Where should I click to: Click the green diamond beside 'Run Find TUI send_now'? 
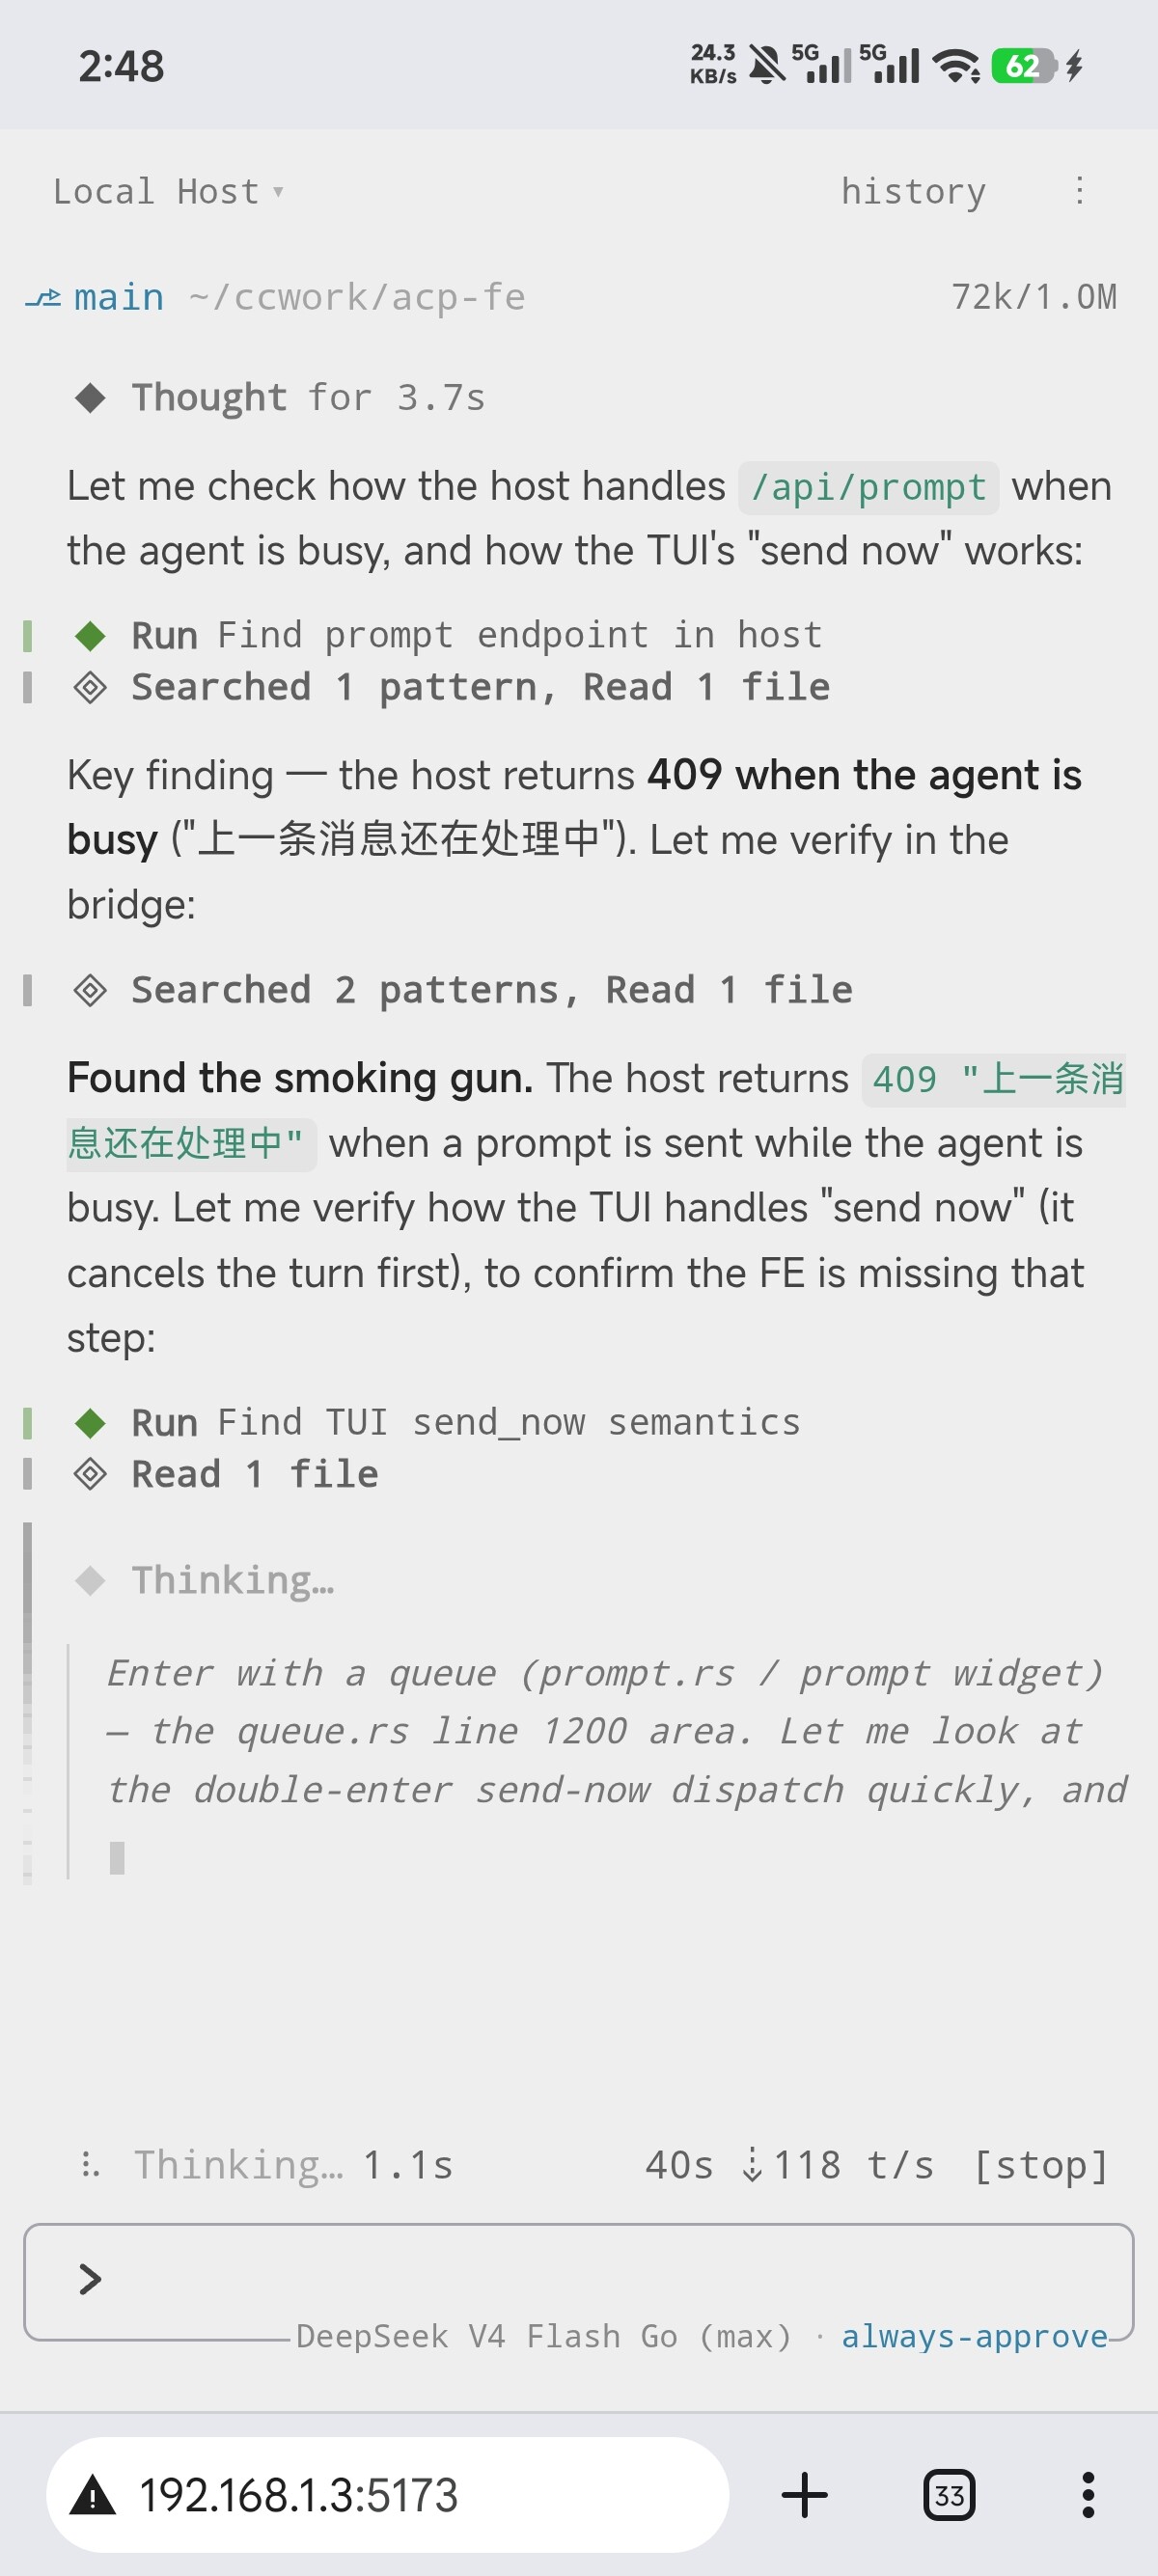coord(90,1422)
